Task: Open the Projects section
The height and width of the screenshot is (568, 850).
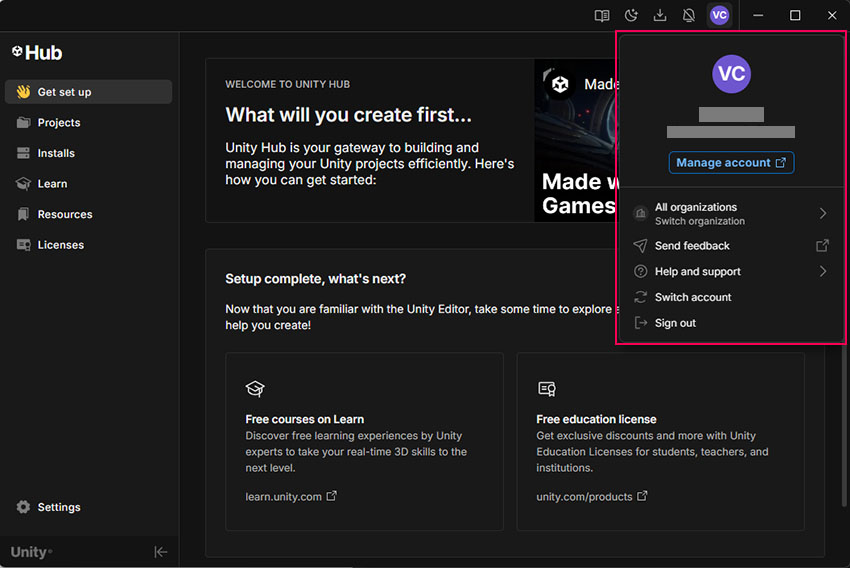Action: tap(88, 122)
